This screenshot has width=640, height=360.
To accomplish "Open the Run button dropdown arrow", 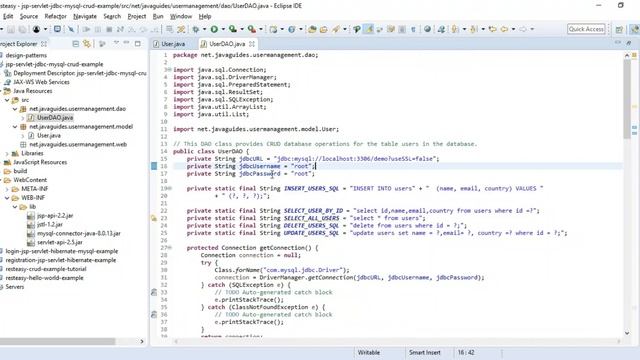I will coord(223,29).
